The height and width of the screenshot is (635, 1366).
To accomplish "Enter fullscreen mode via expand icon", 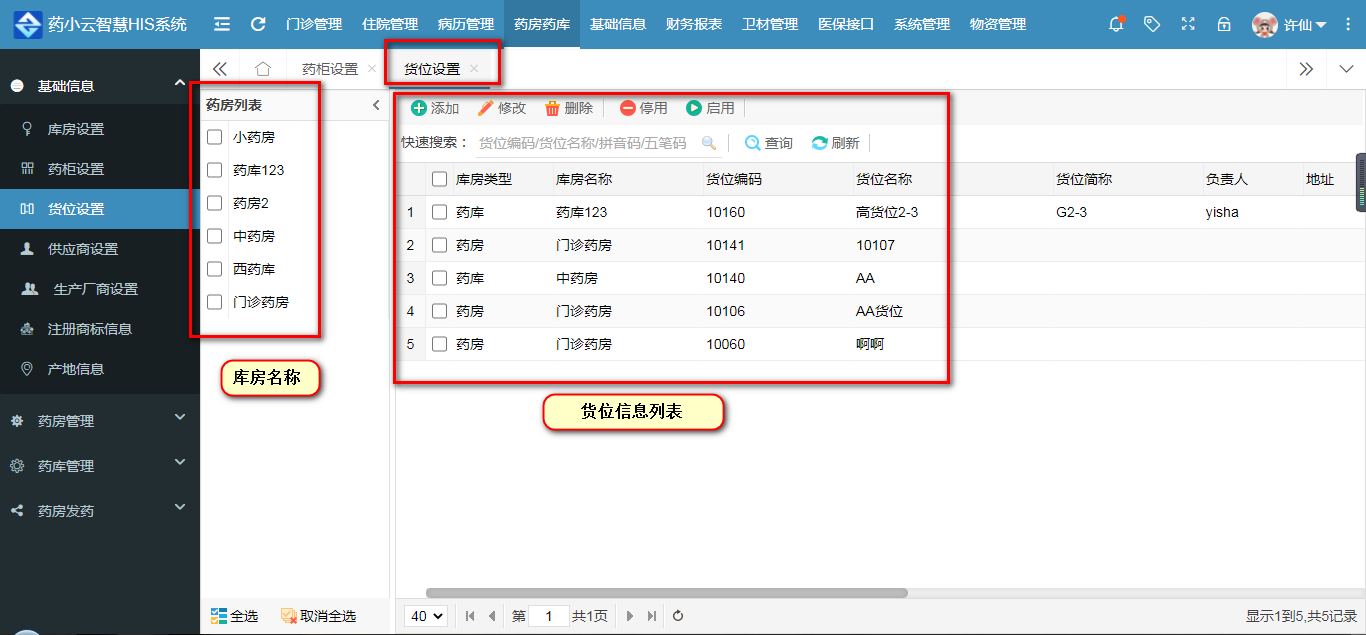I will (1188, 24).
